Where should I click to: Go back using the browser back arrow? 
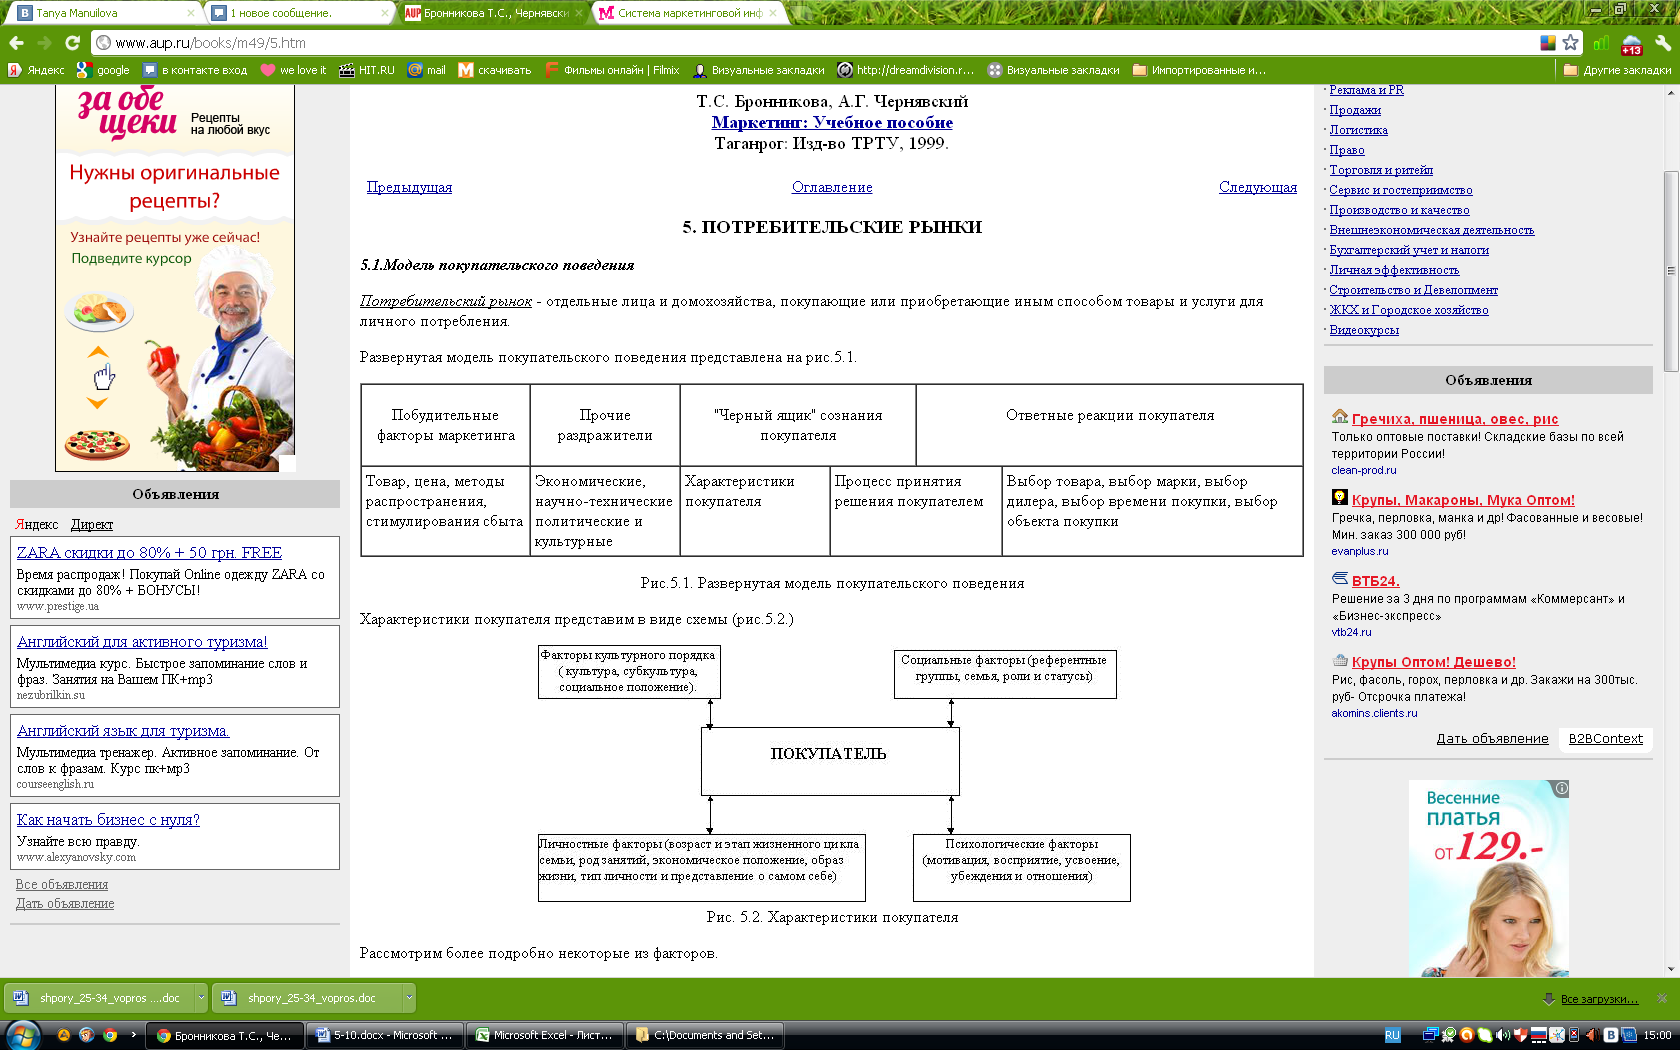[x=16, y=43]
